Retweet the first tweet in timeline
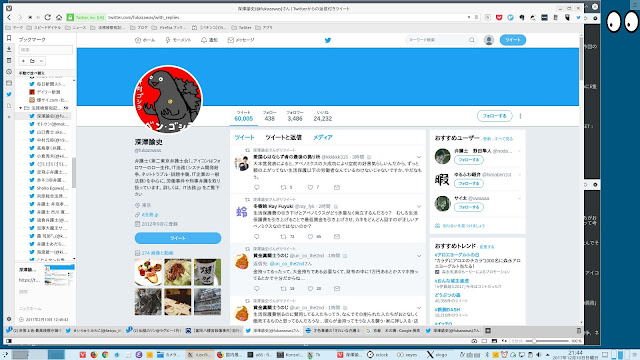The height and width of the screenshot is (360, 640). [x=283, y=187]
